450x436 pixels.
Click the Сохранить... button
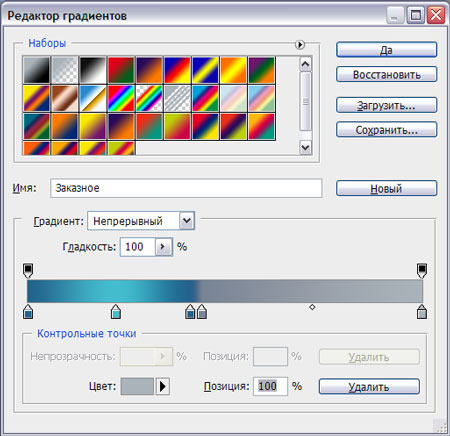(x=386, y=130)
